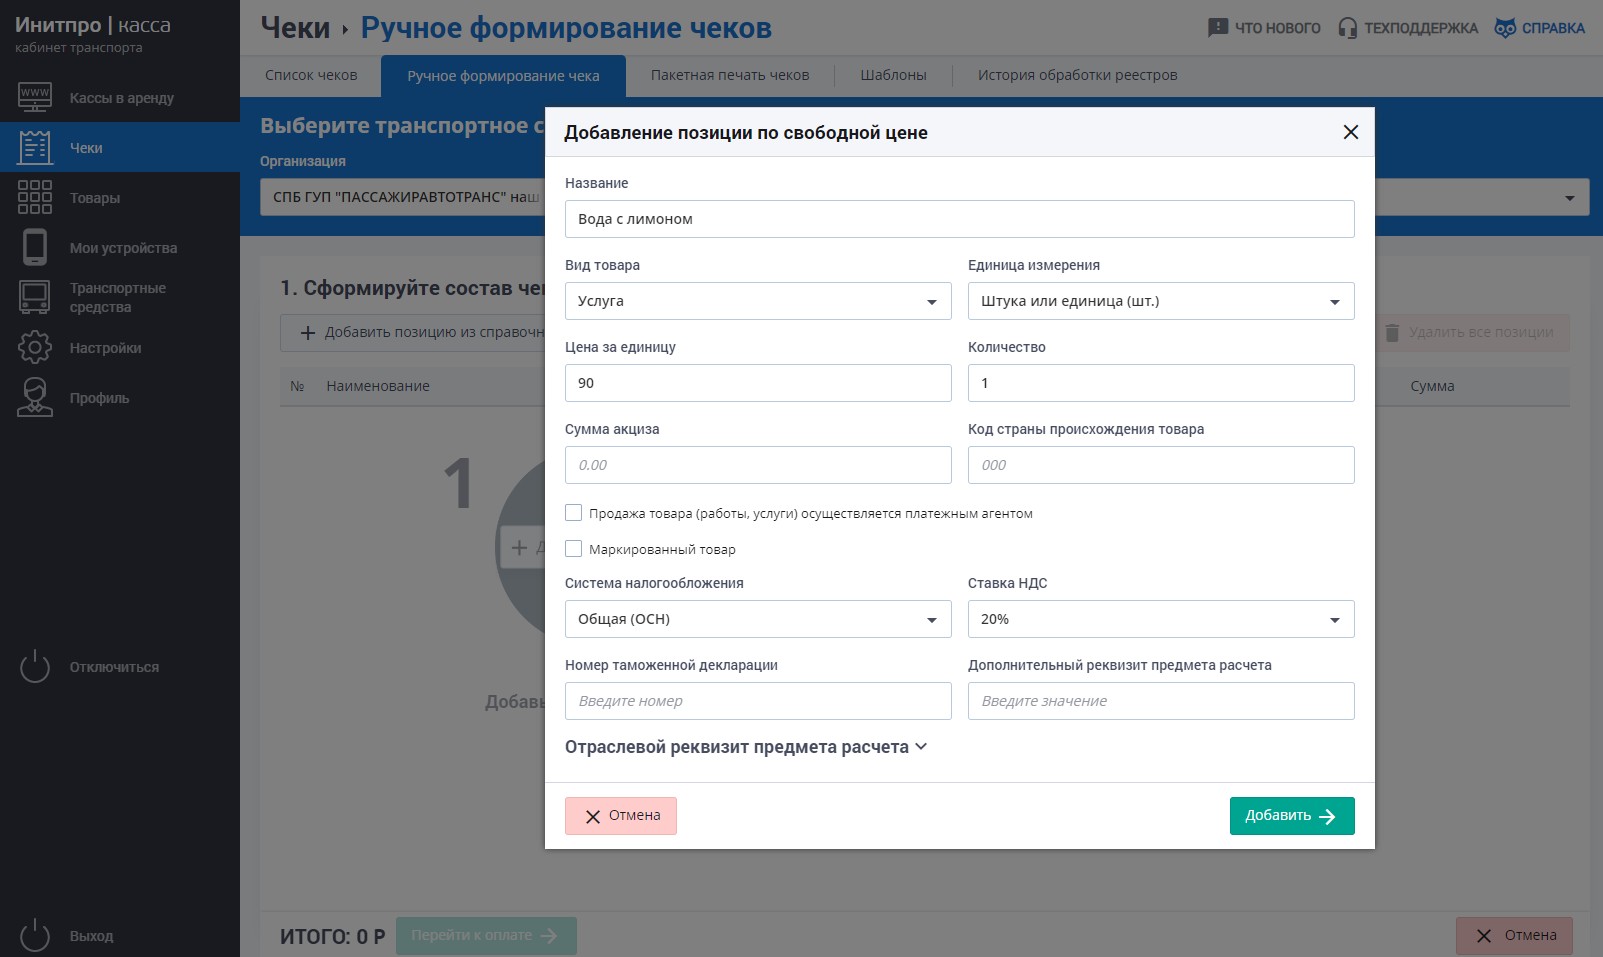The width and height of the screenshot is (1603, 957).
Task: Select the Транспортные средства bus icon
Action: coord(35,297)
